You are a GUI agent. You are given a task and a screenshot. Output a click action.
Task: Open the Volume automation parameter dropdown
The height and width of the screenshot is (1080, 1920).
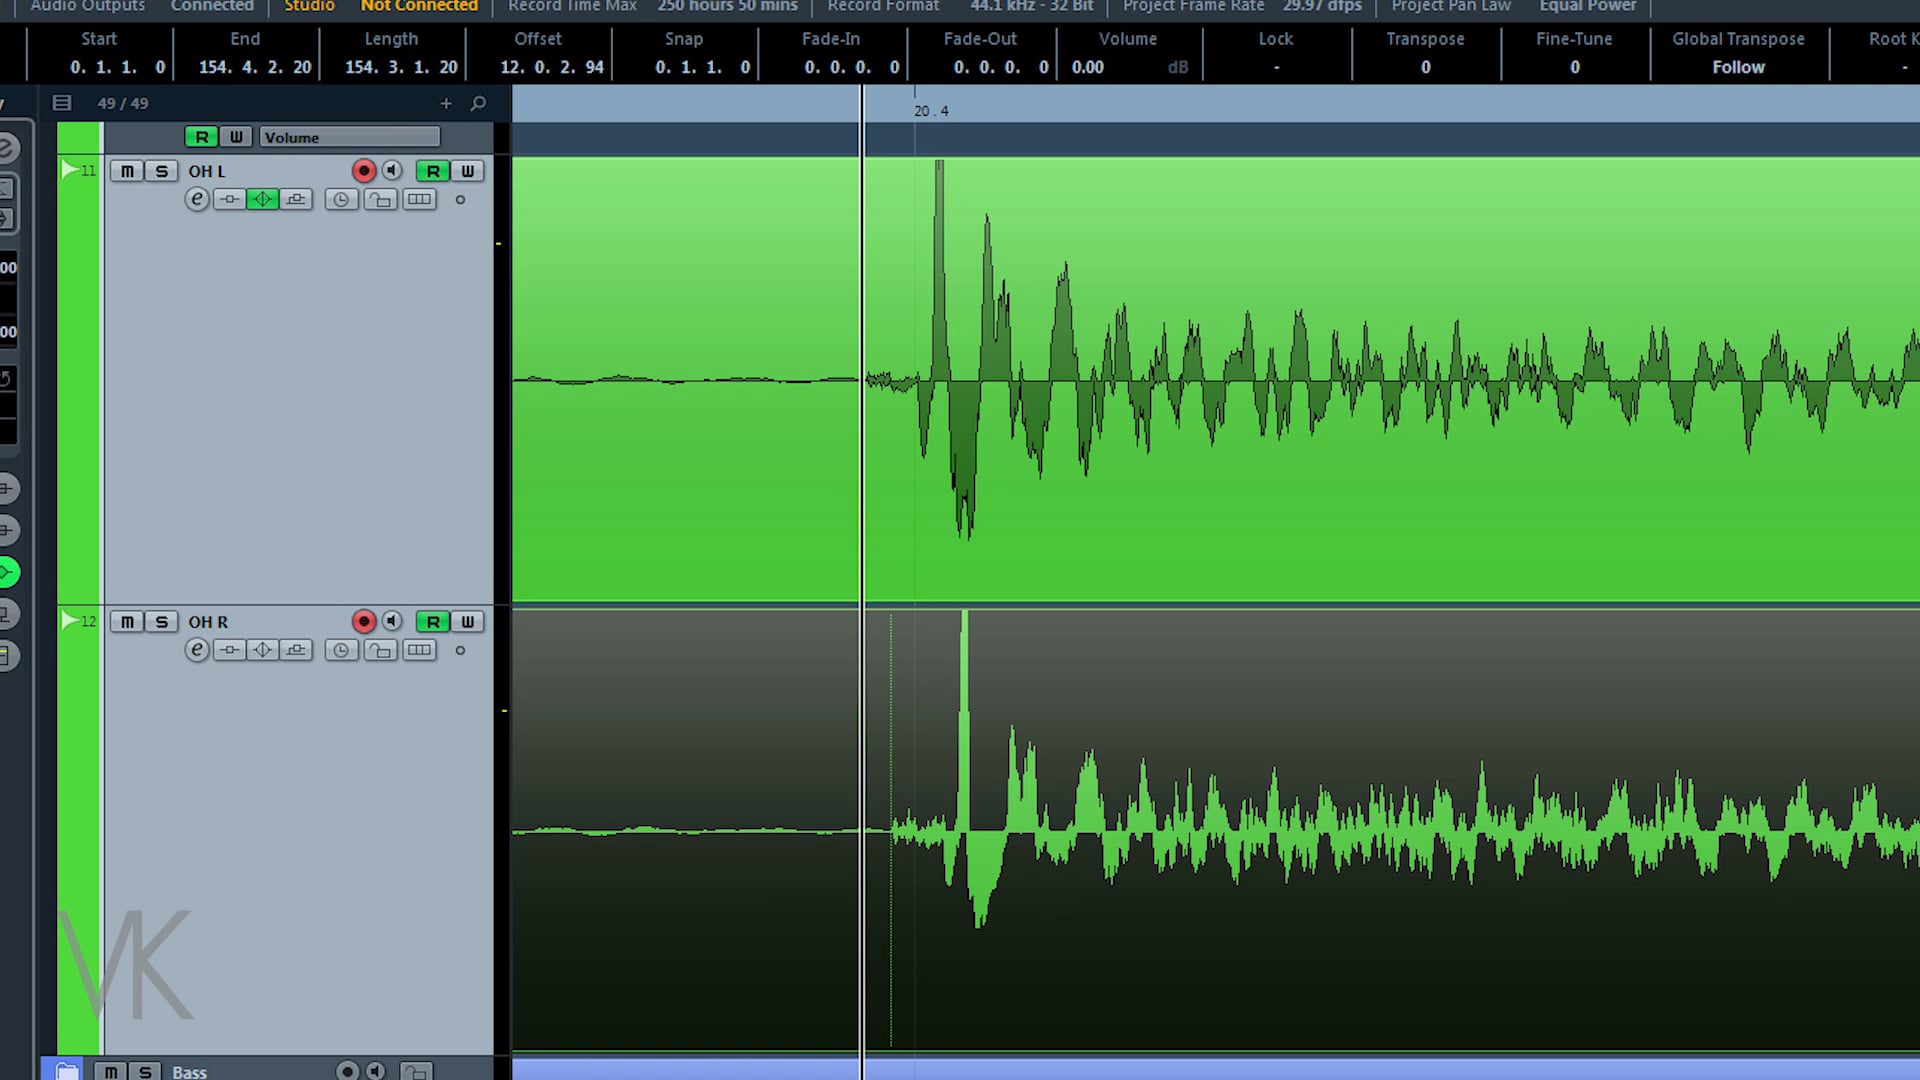tap(349, 138)
